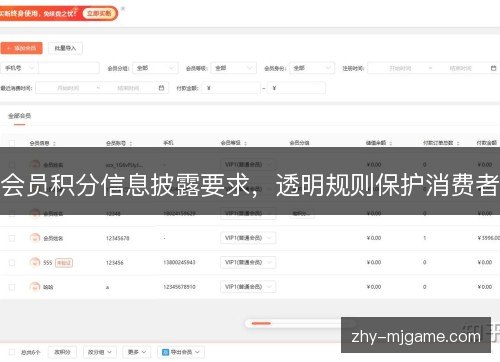Click the calendar icon in 最近消费时间 range
Viewport: 500px width, 362px height.
[x=161, y=88]
